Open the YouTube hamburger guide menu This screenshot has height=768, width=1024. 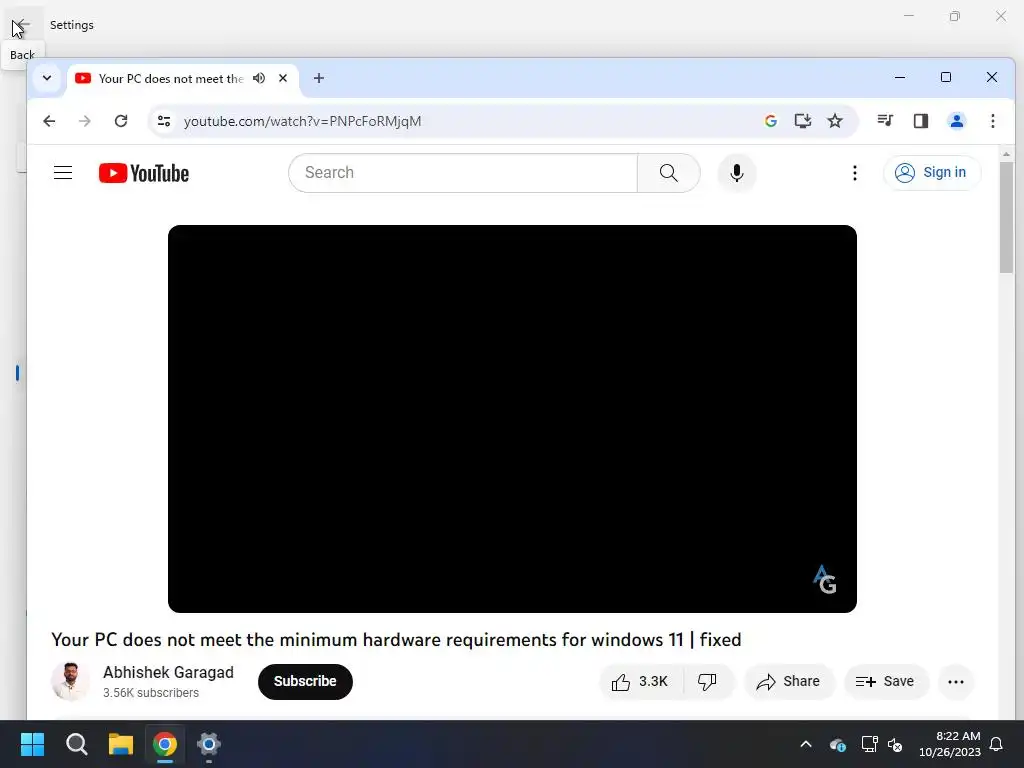(63, 172)
